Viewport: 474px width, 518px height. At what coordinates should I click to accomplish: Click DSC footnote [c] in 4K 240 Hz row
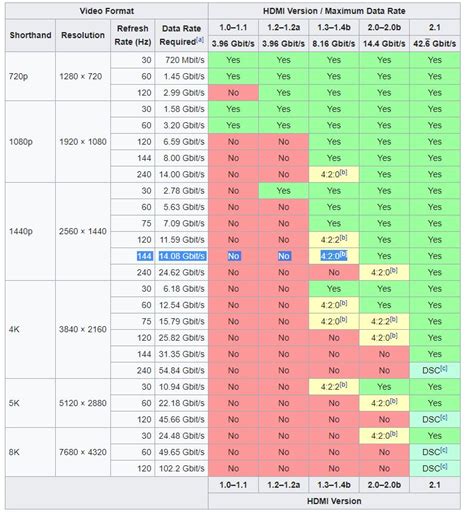click(x=444, y=369)
